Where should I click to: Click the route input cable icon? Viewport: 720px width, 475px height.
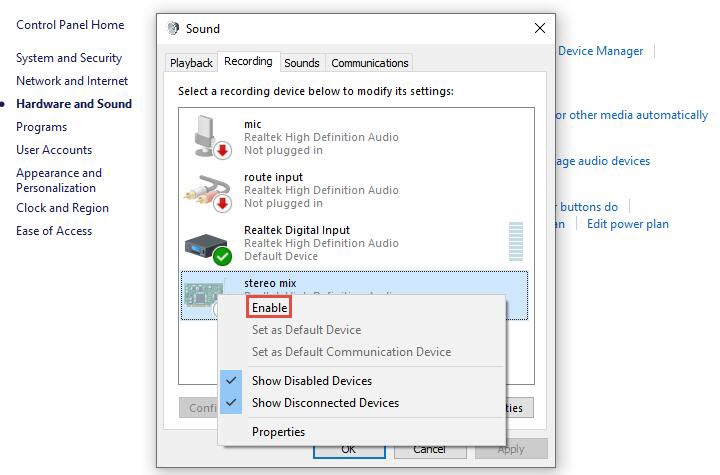[x=208, y=189]
